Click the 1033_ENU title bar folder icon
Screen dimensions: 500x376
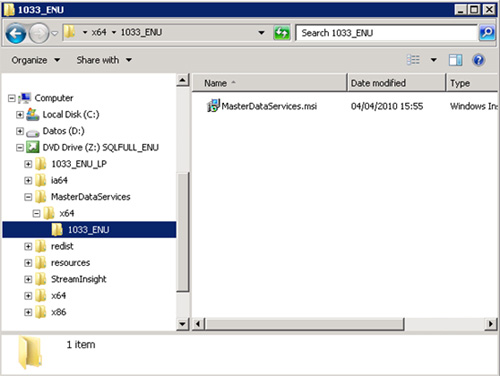point(8,10)
